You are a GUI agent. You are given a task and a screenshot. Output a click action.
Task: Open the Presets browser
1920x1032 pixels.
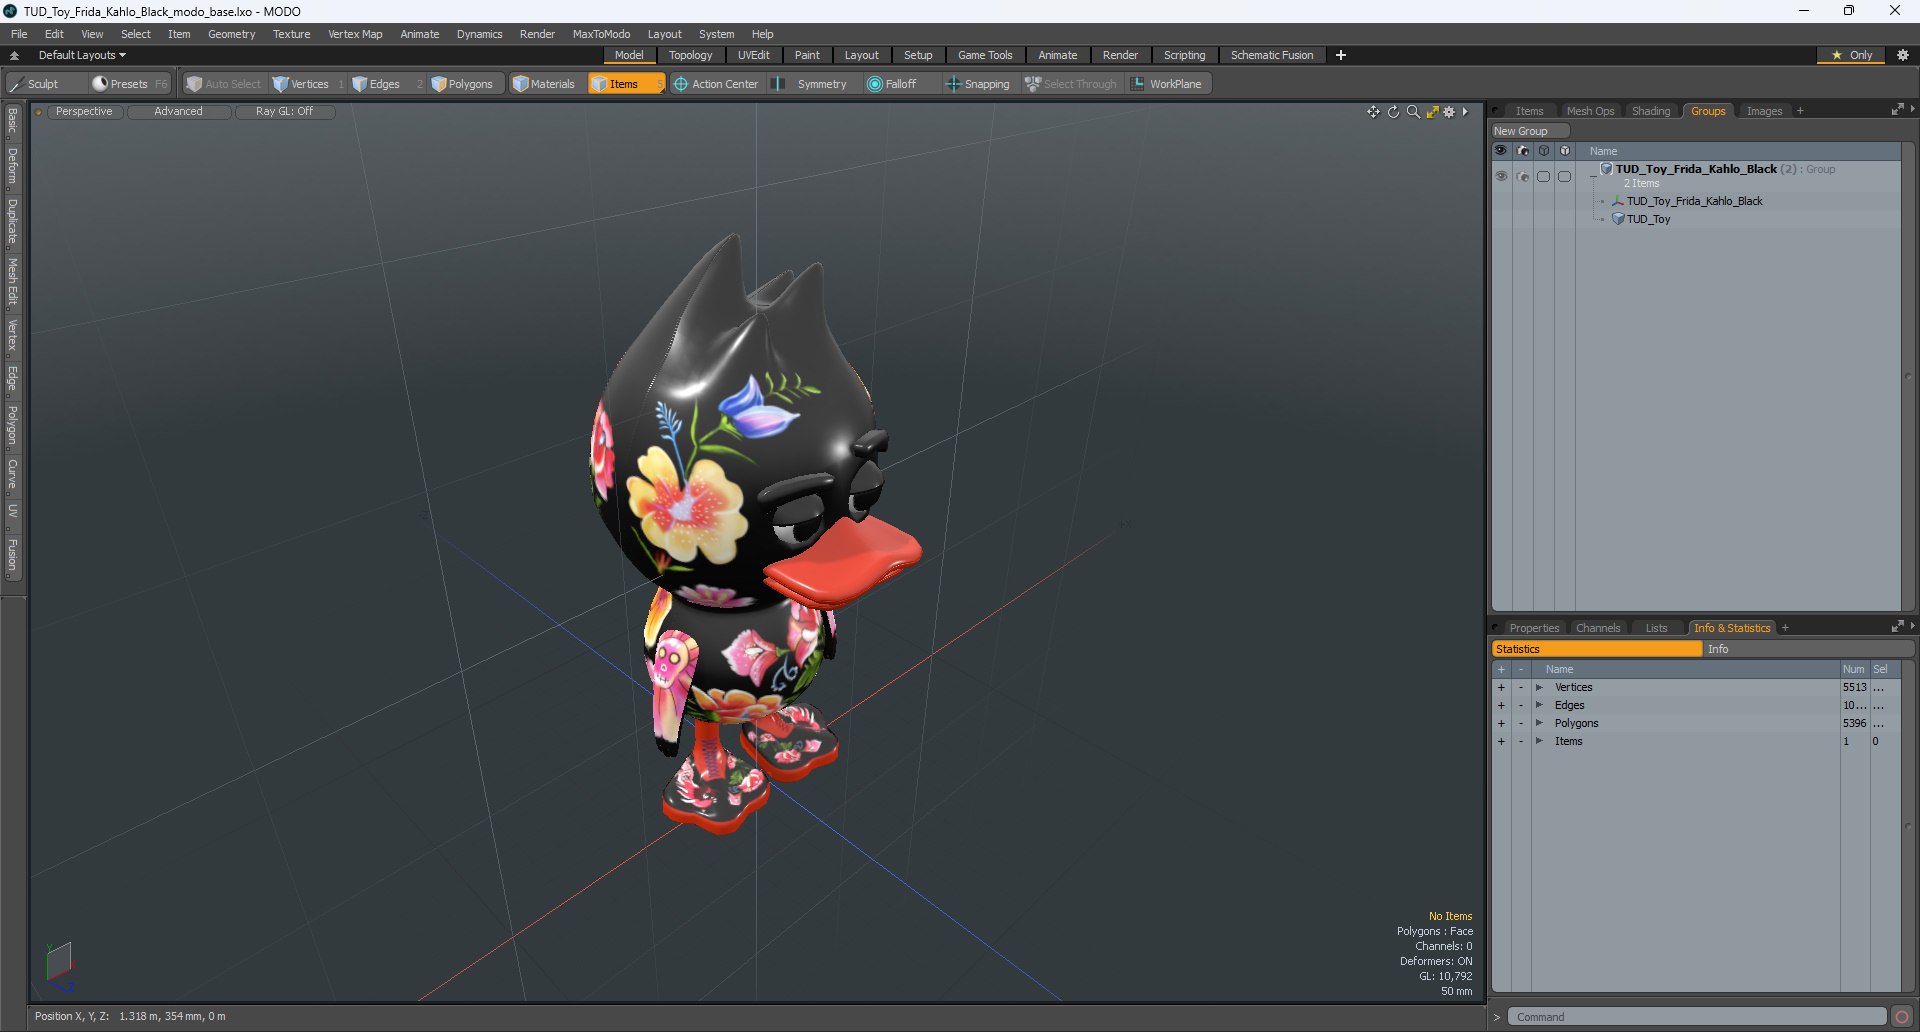pyautogui.click(x=128, y=84)
